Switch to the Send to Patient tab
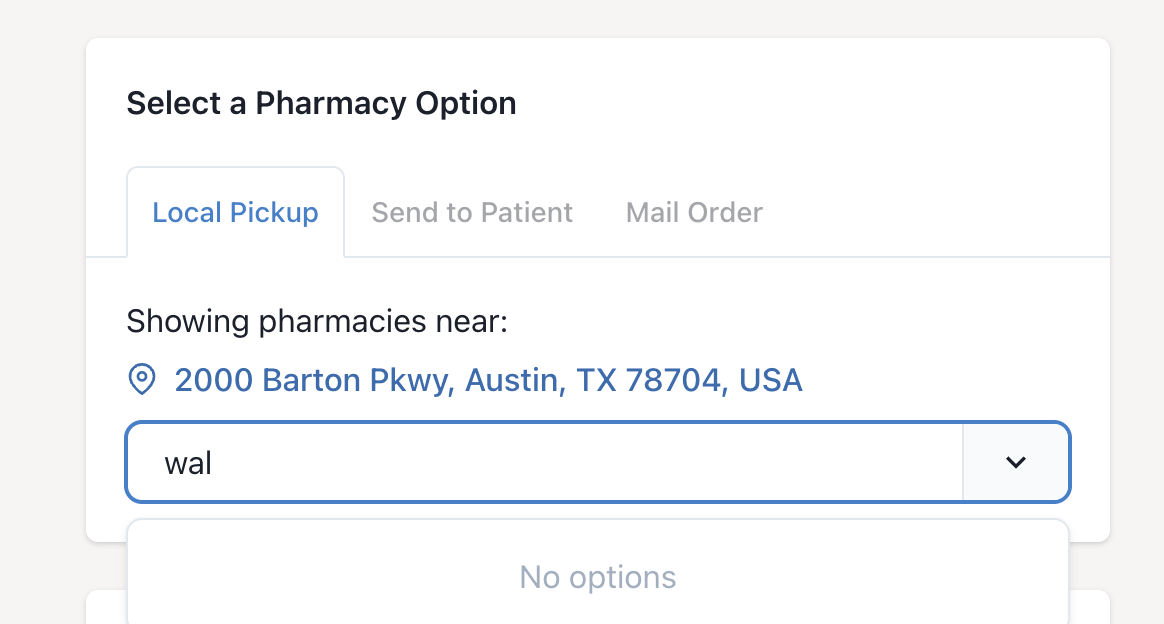This screenshot has width=1164, height=624. (x=471, y=212)
